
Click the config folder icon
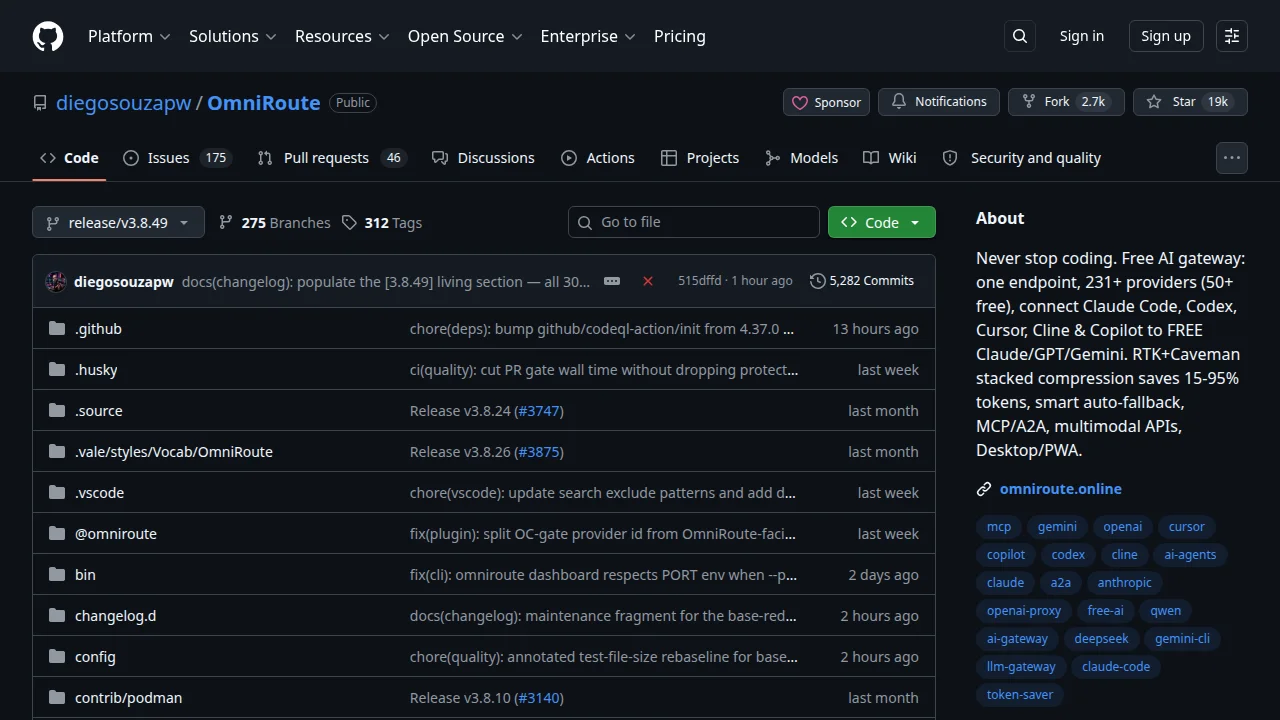point(57,657)
